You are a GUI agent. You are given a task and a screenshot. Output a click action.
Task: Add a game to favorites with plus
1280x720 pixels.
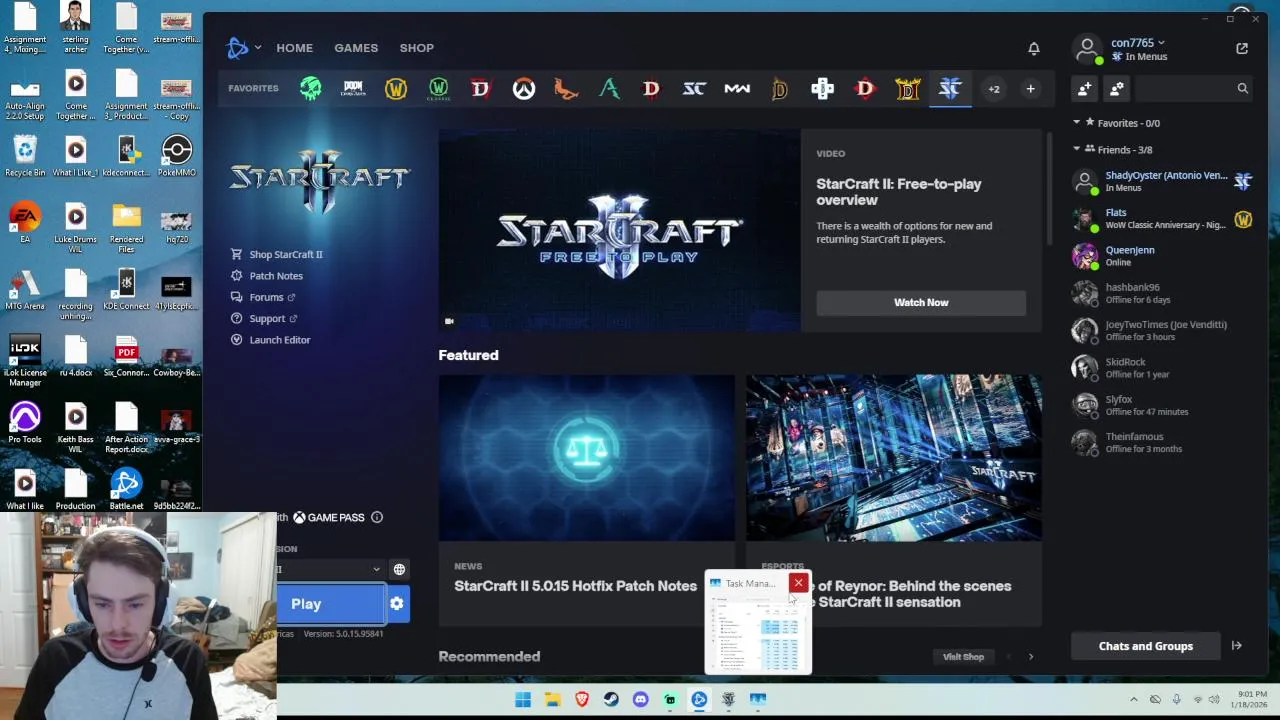tap(1030, 89)
